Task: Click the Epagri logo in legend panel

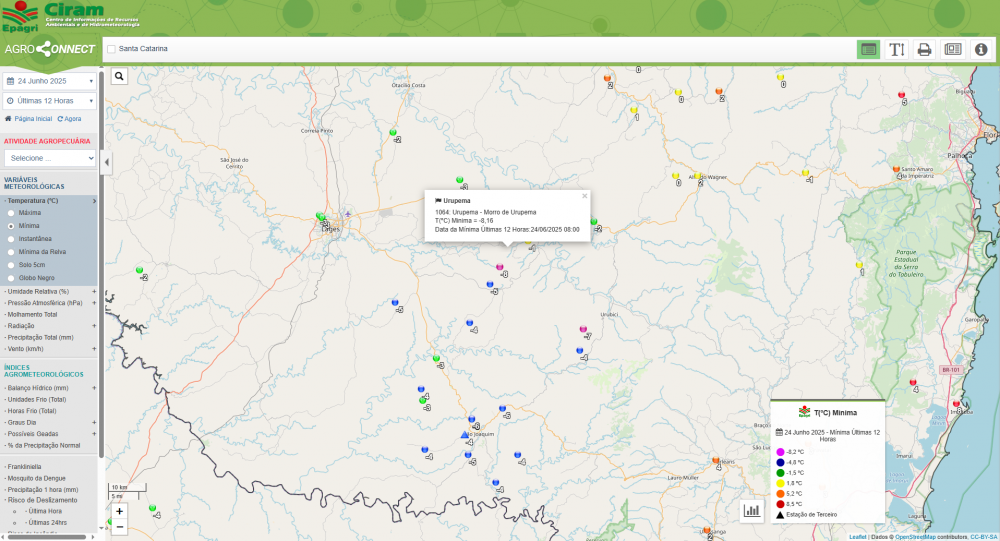Action: click(804, 412)
